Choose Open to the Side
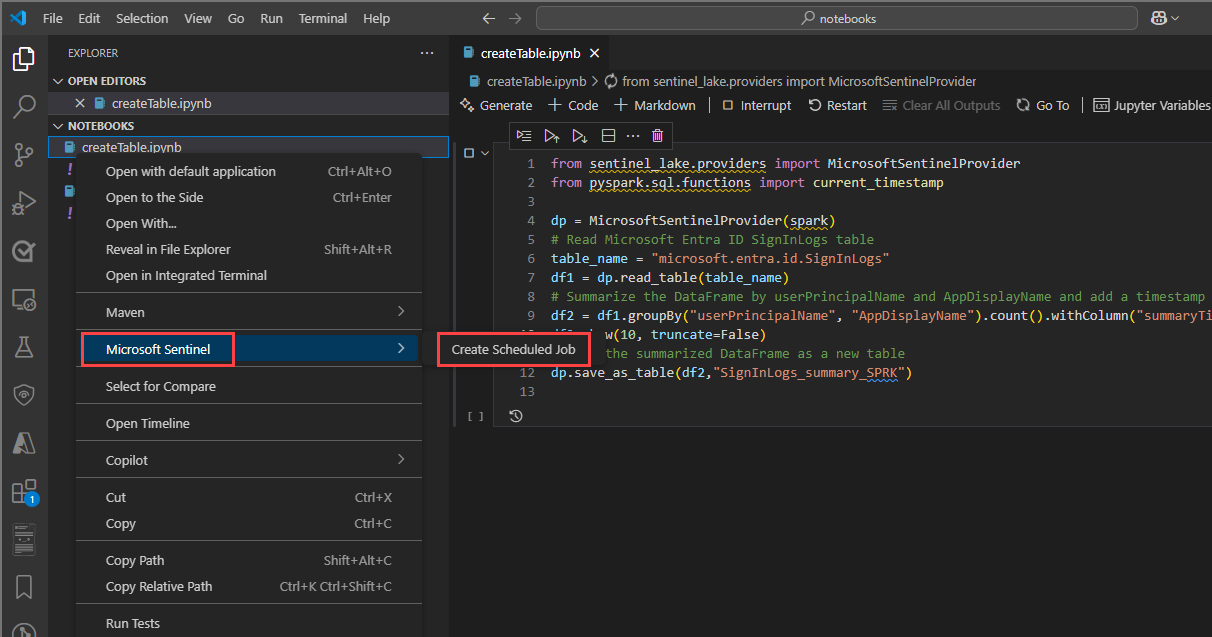This screenshot has width=1212, height=637. (x=249, y=197)
